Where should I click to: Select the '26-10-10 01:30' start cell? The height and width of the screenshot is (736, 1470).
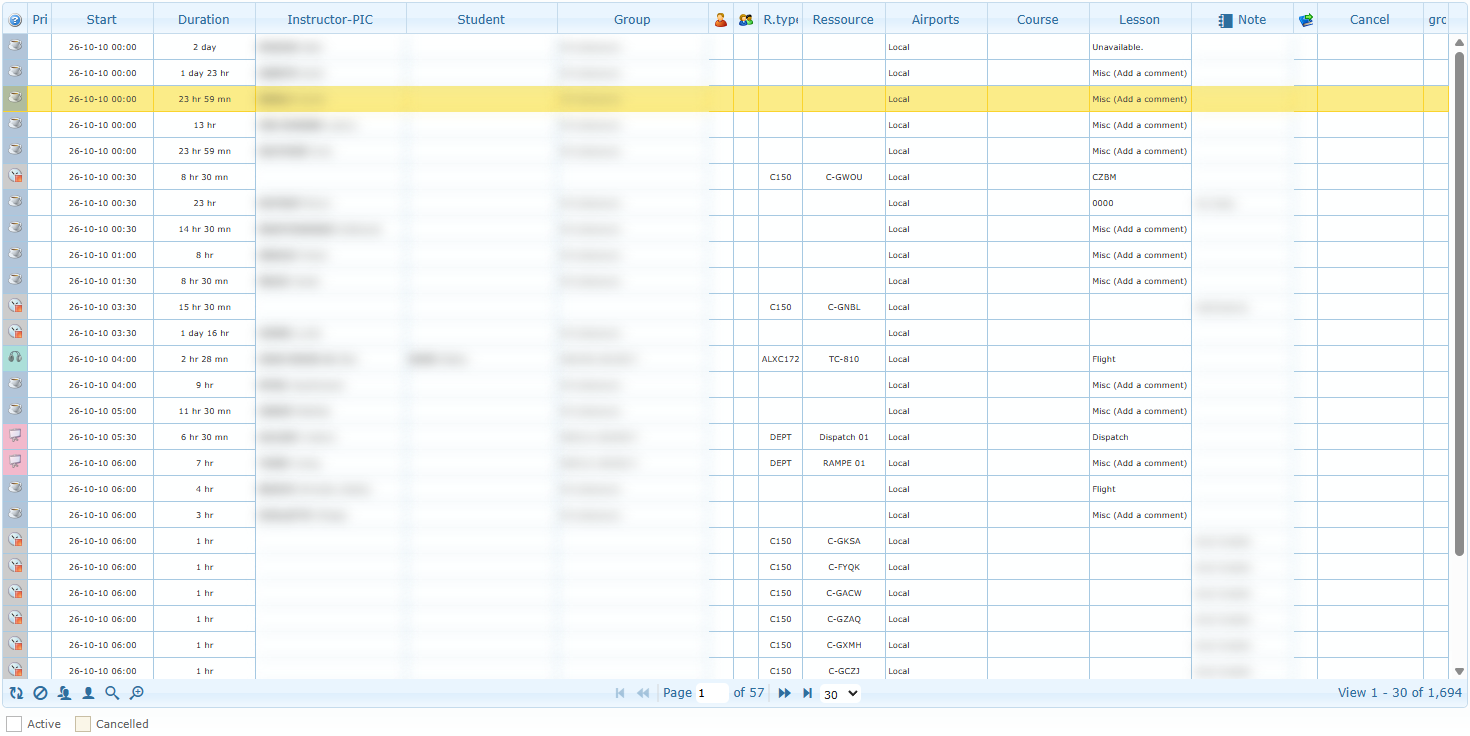(x=102, y=281)
